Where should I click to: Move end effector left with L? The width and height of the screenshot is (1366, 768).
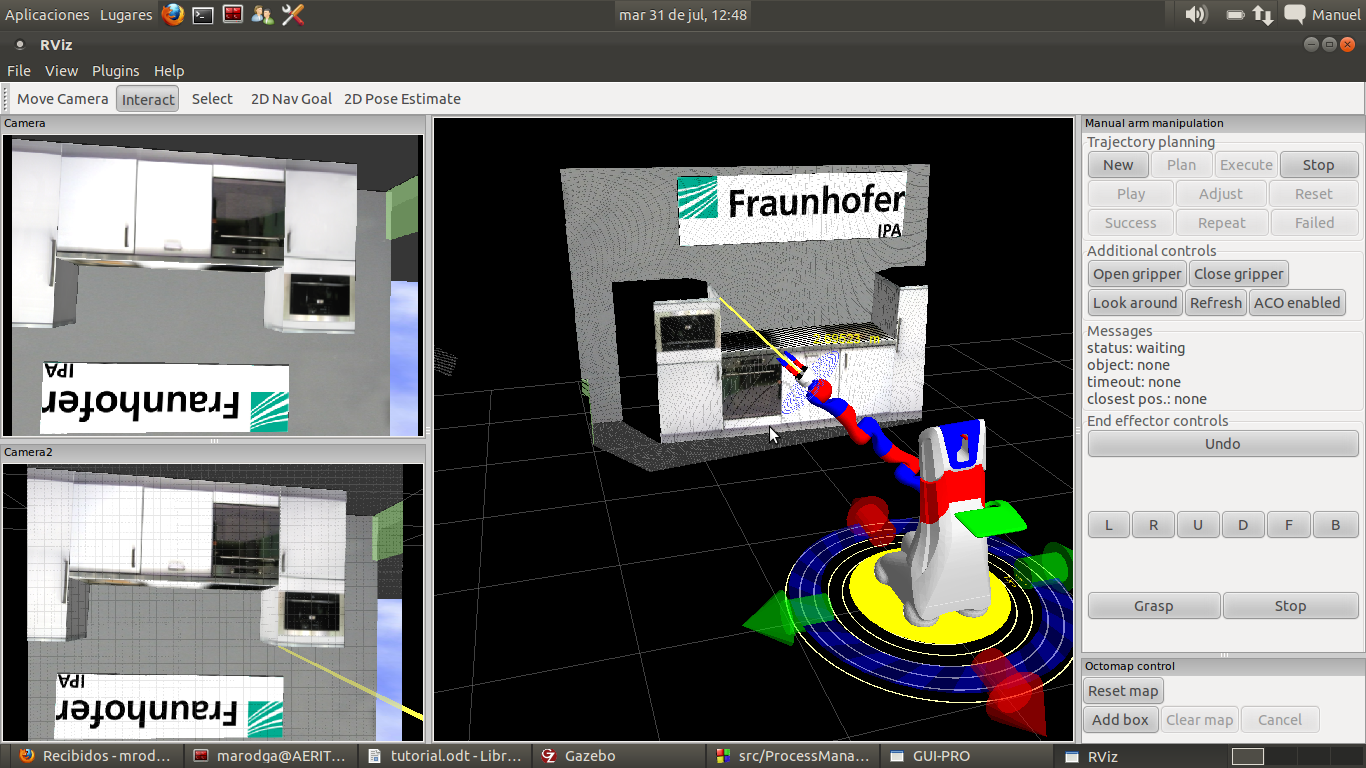[x=1108, y=525]
